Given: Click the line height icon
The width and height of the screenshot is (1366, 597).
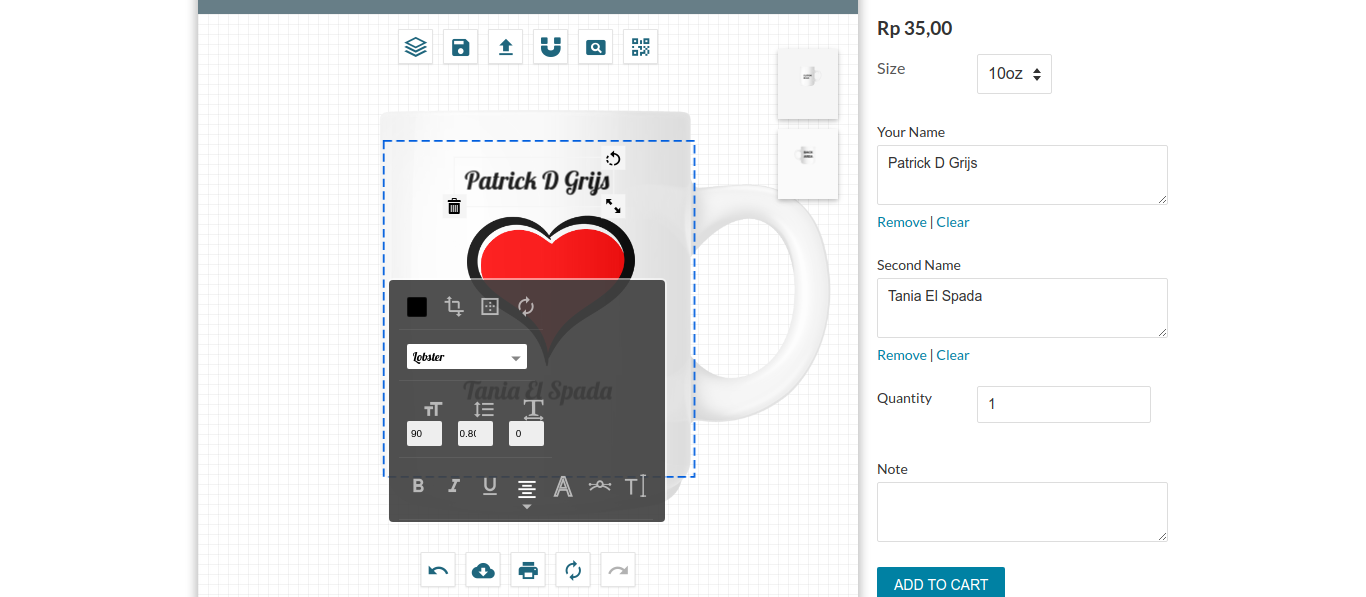Looking at the screenshot, I should [x=484, y=409].
